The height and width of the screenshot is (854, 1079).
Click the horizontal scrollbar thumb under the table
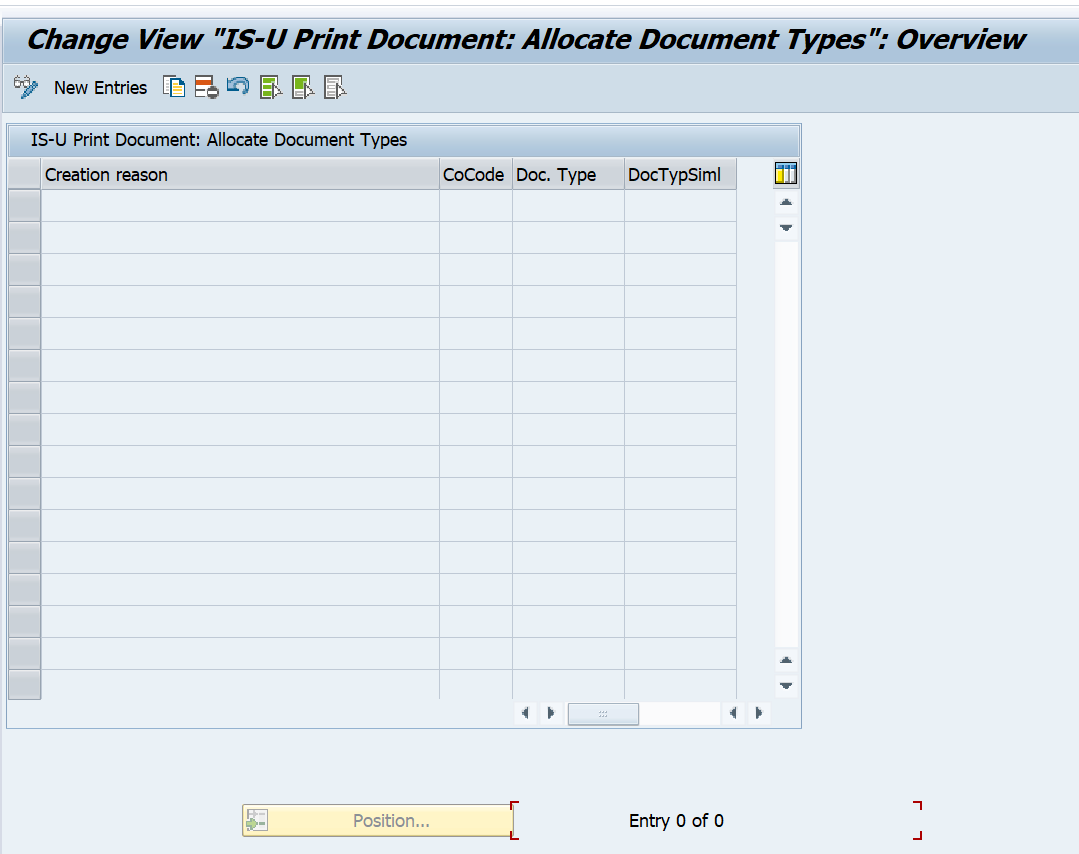pyautogui.click(x=603, y=714)
